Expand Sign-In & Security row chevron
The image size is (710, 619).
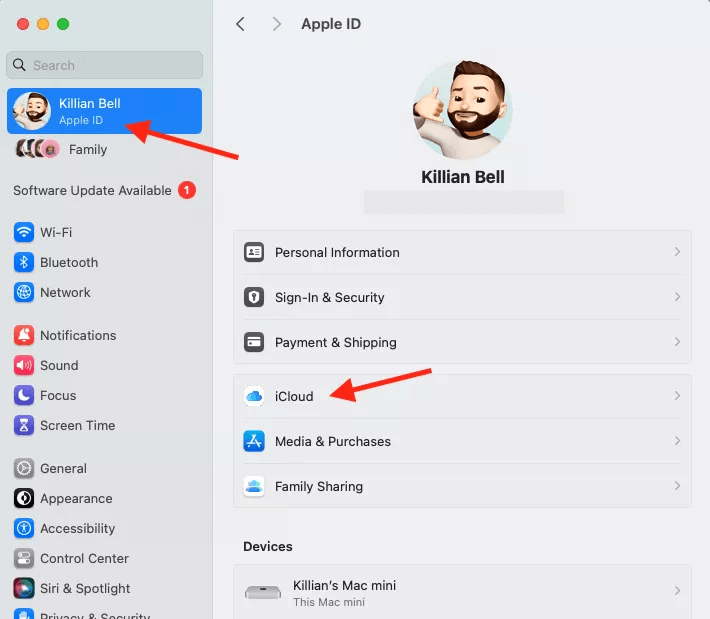[677, 297]
